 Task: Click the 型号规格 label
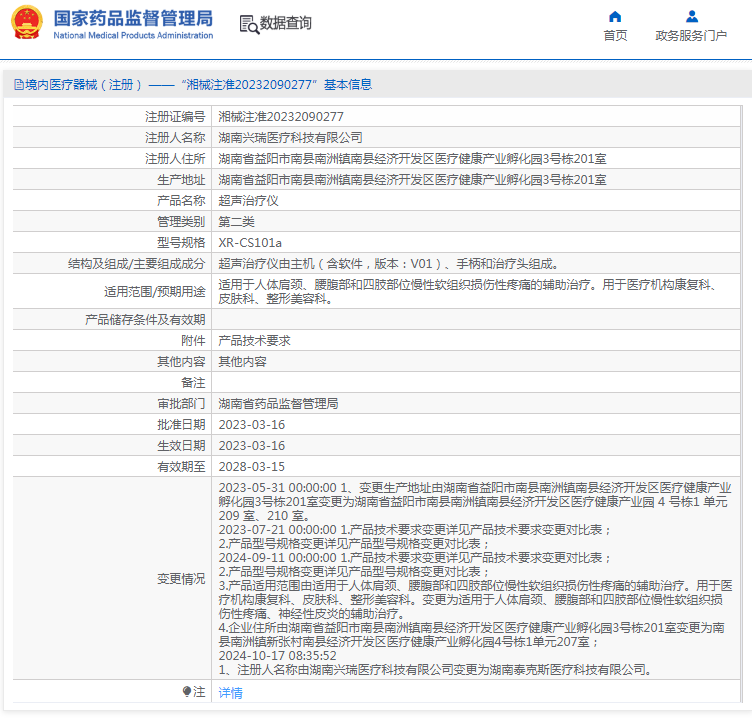click(x=181, y=243)
